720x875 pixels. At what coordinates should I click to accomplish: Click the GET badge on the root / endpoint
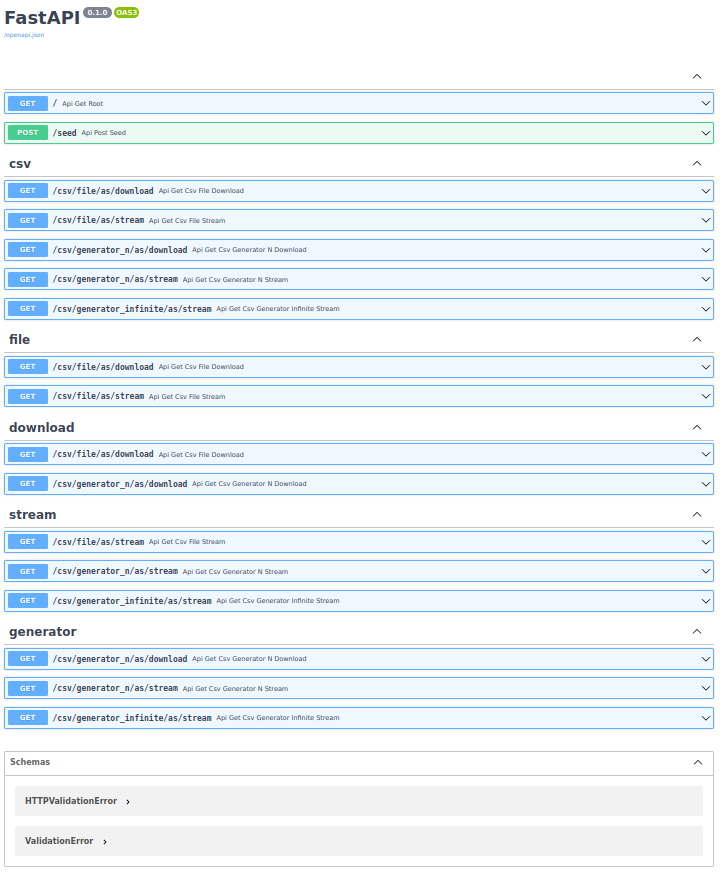pos(27,103)
